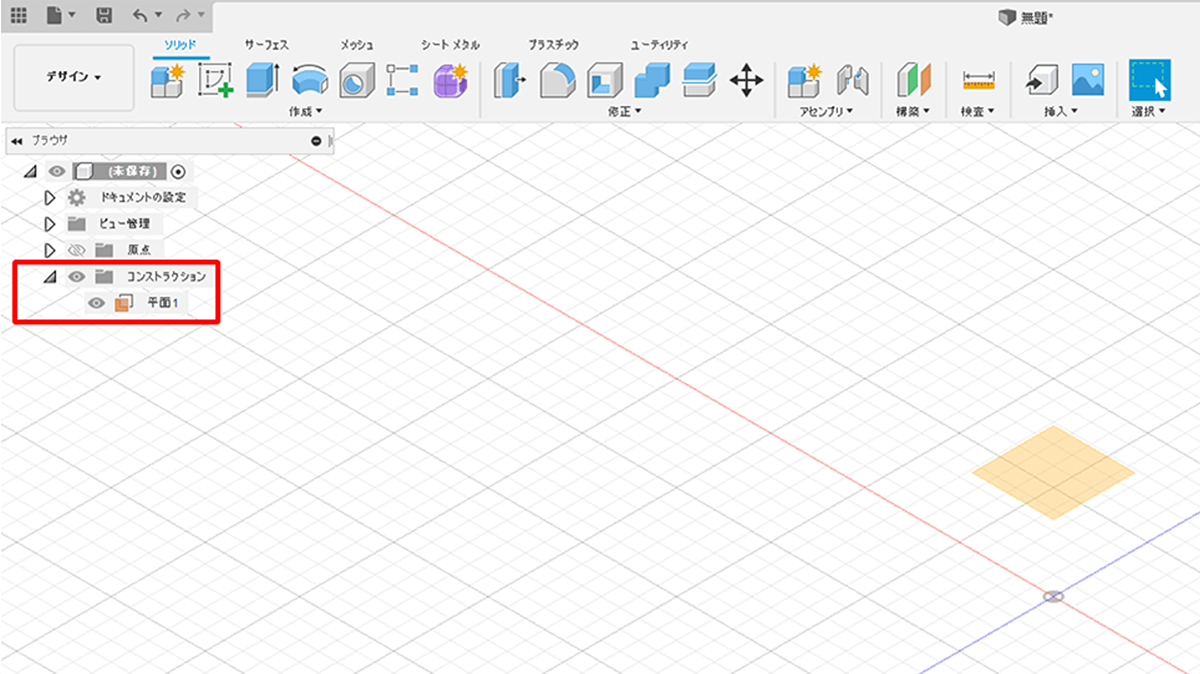Select the Rectangular Pattern tool
Screen dimensions: 1200x674
[402, 80]
